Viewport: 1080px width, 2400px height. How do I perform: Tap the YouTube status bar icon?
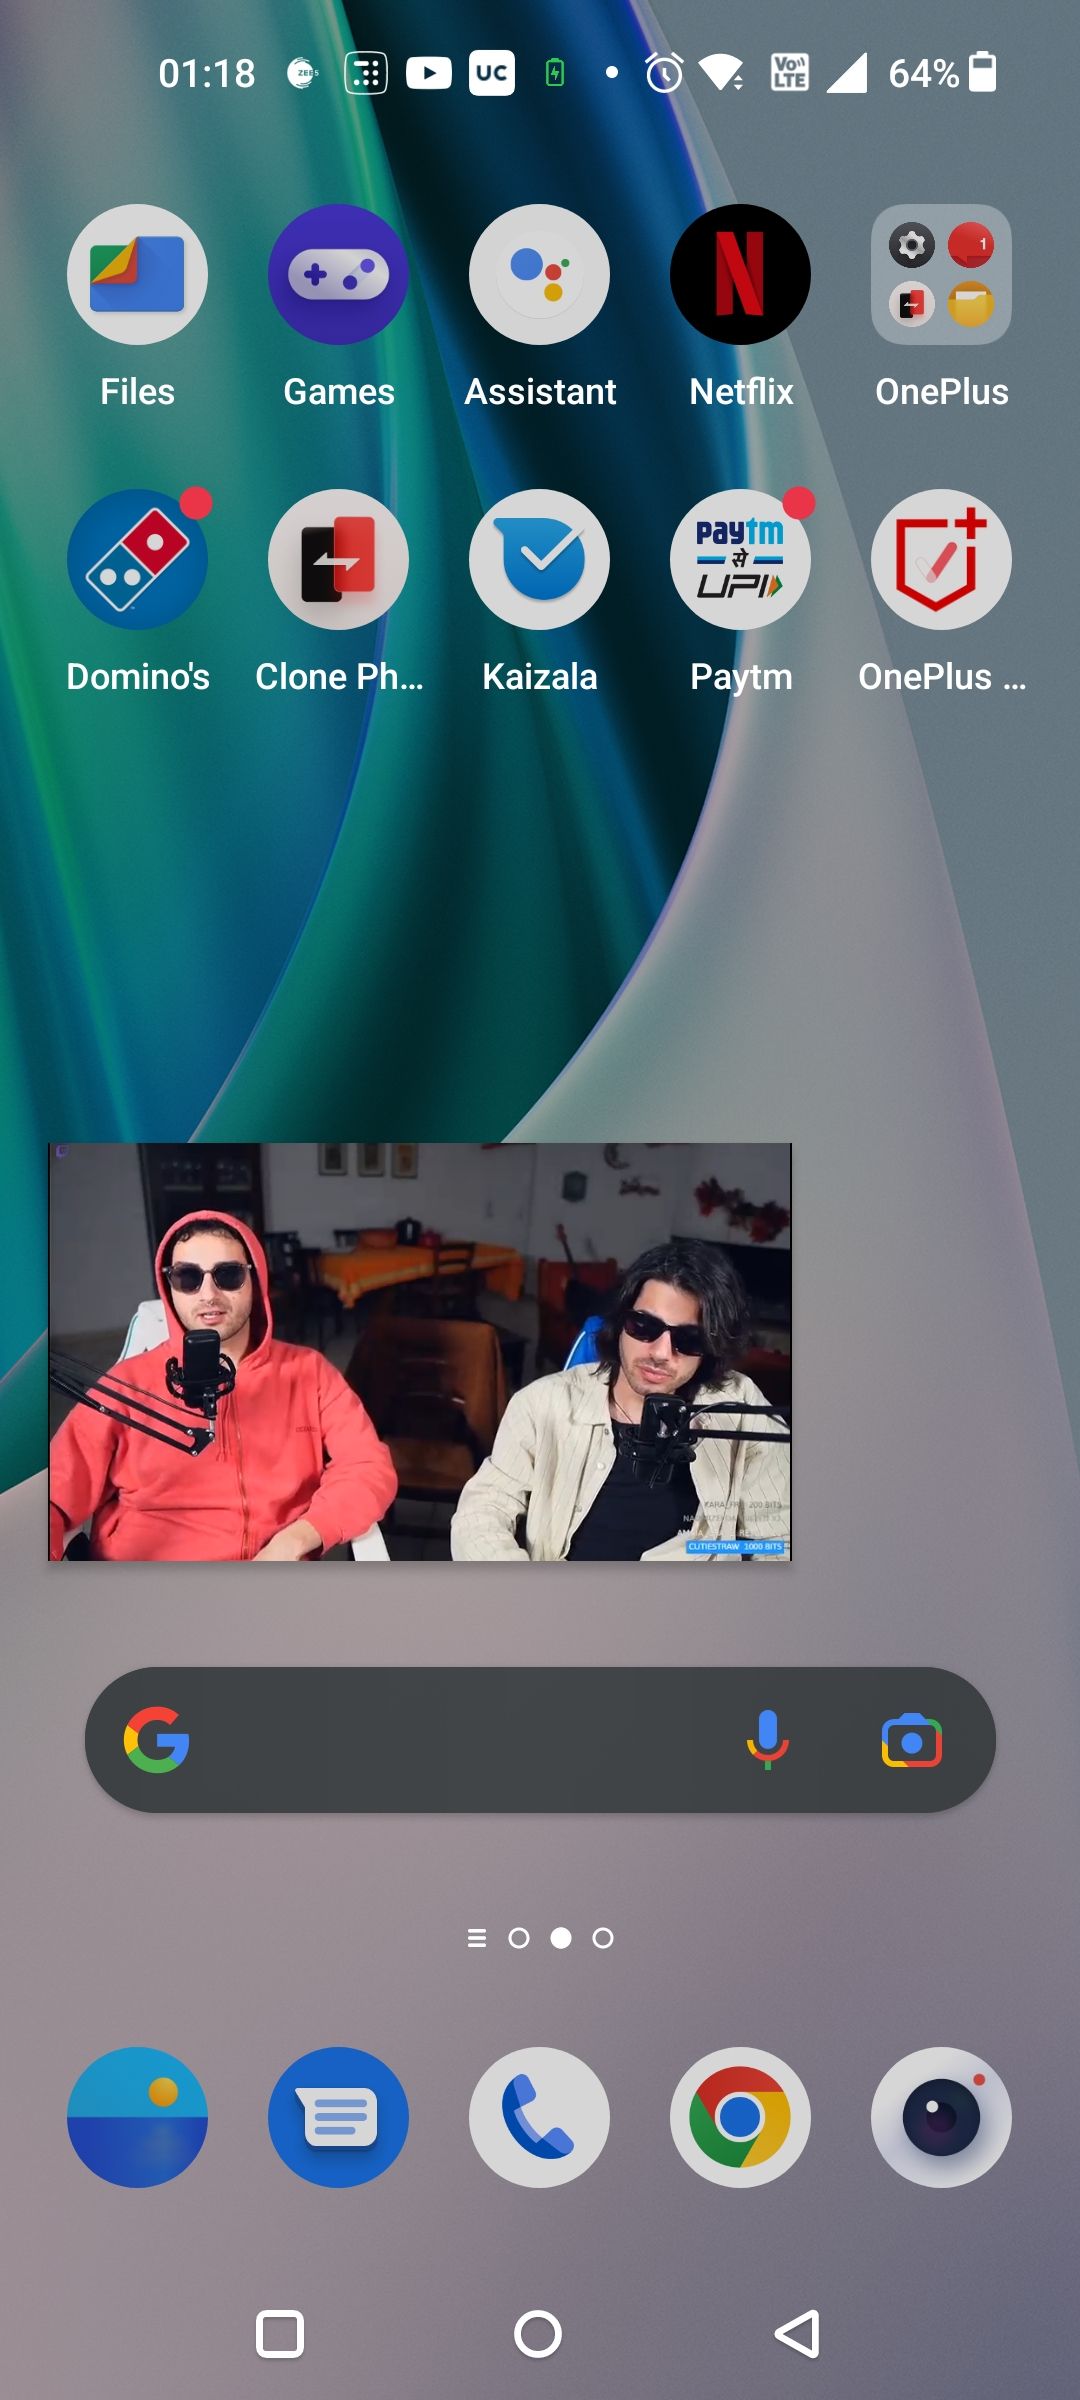coord(429,73)
